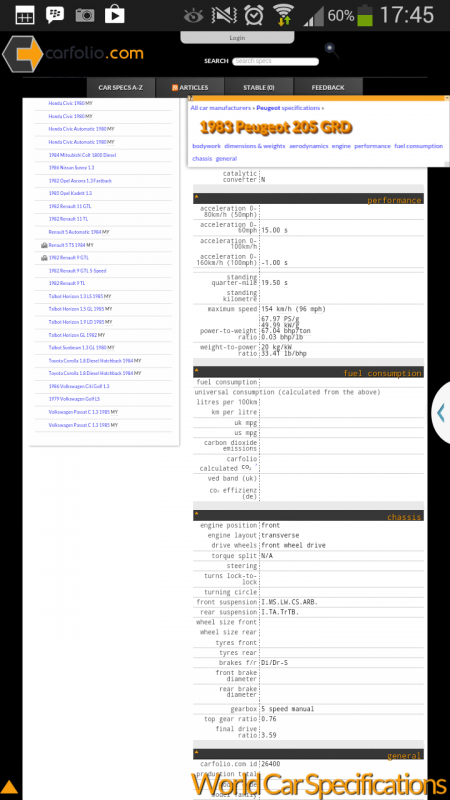The image size is (450, 800).
Task: Open 1979 Volkswagen Golf LS link
Action: click(74, 399)
